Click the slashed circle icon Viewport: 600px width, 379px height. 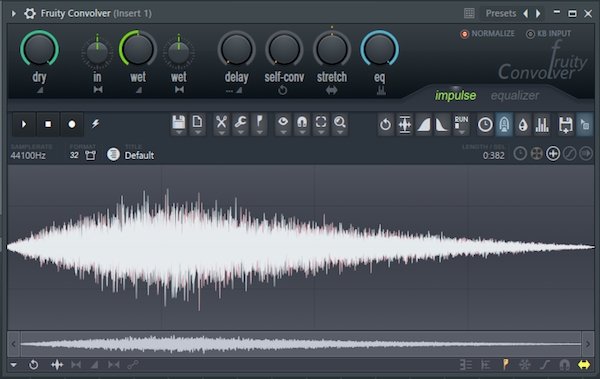(x=569, y=154)
